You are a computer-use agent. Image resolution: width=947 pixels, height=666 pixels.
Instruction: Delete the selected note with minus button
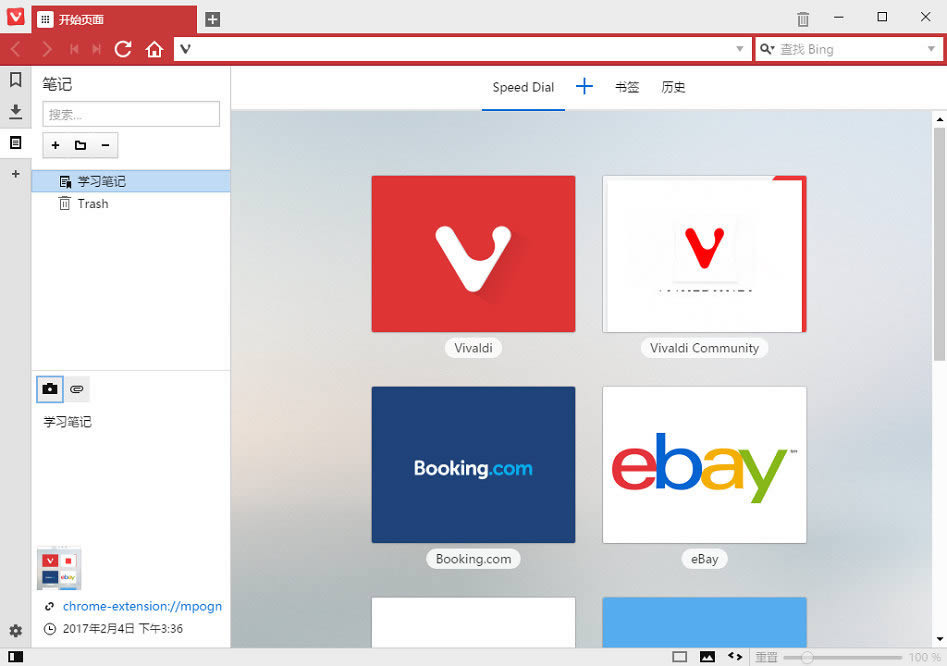click(105, 145)
